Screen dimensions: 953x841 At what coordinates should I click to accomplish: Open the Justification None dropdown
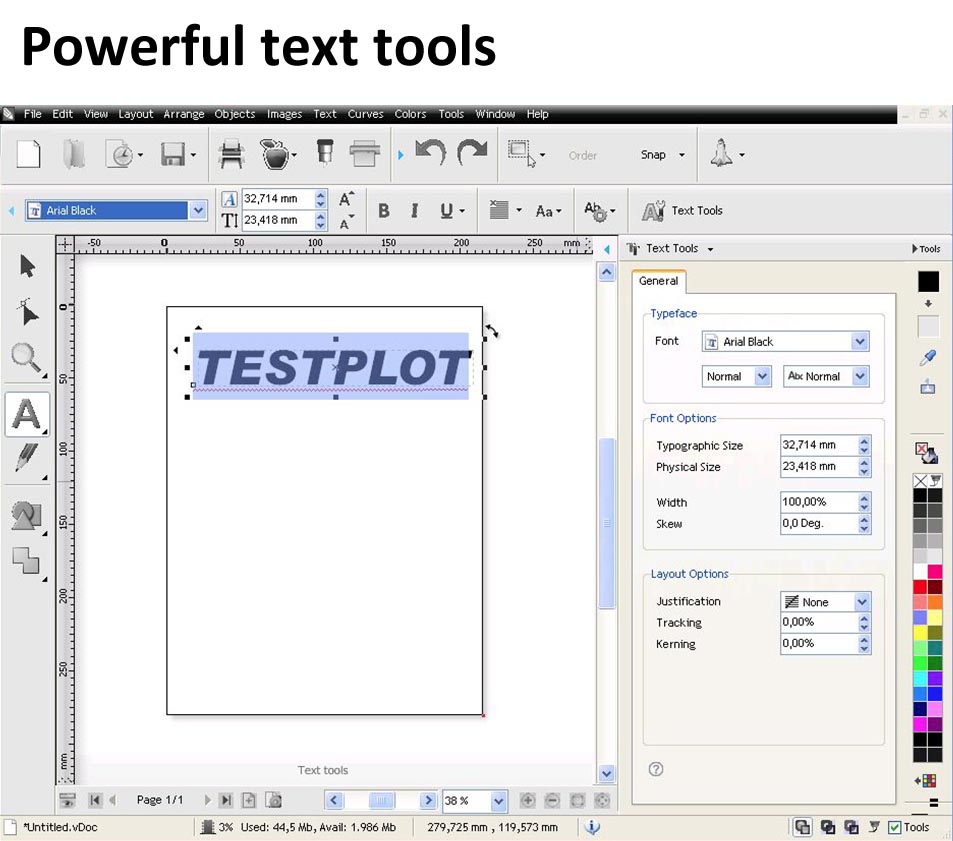point(862,602)
